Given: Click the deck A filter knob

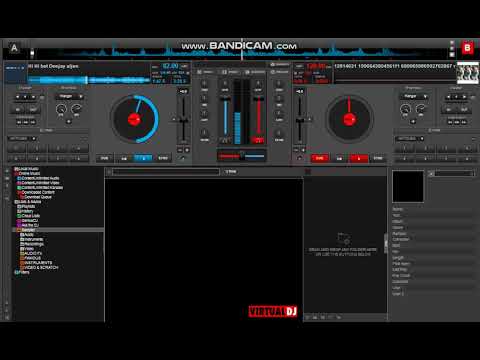Looking at the screenshot, I should (x=204, y=133).
